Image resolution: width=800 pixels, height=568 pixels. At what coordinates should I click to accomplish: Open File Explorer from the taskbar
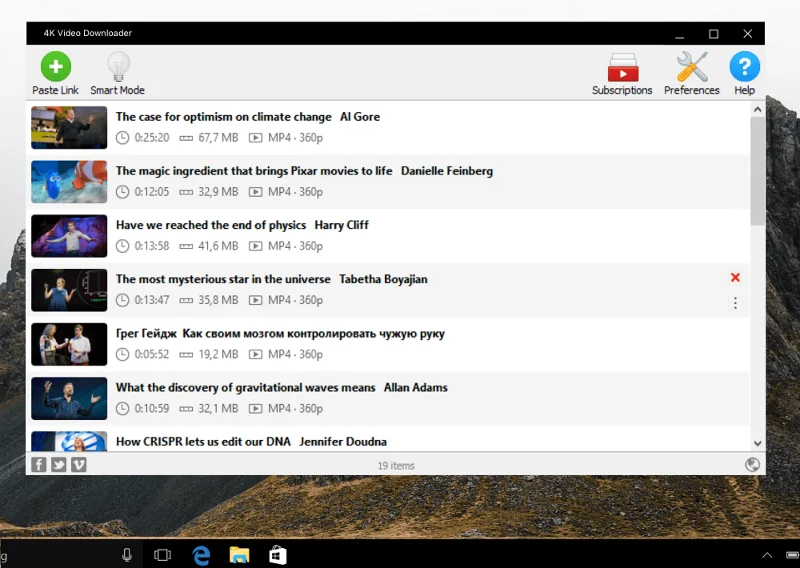[239, 555]
